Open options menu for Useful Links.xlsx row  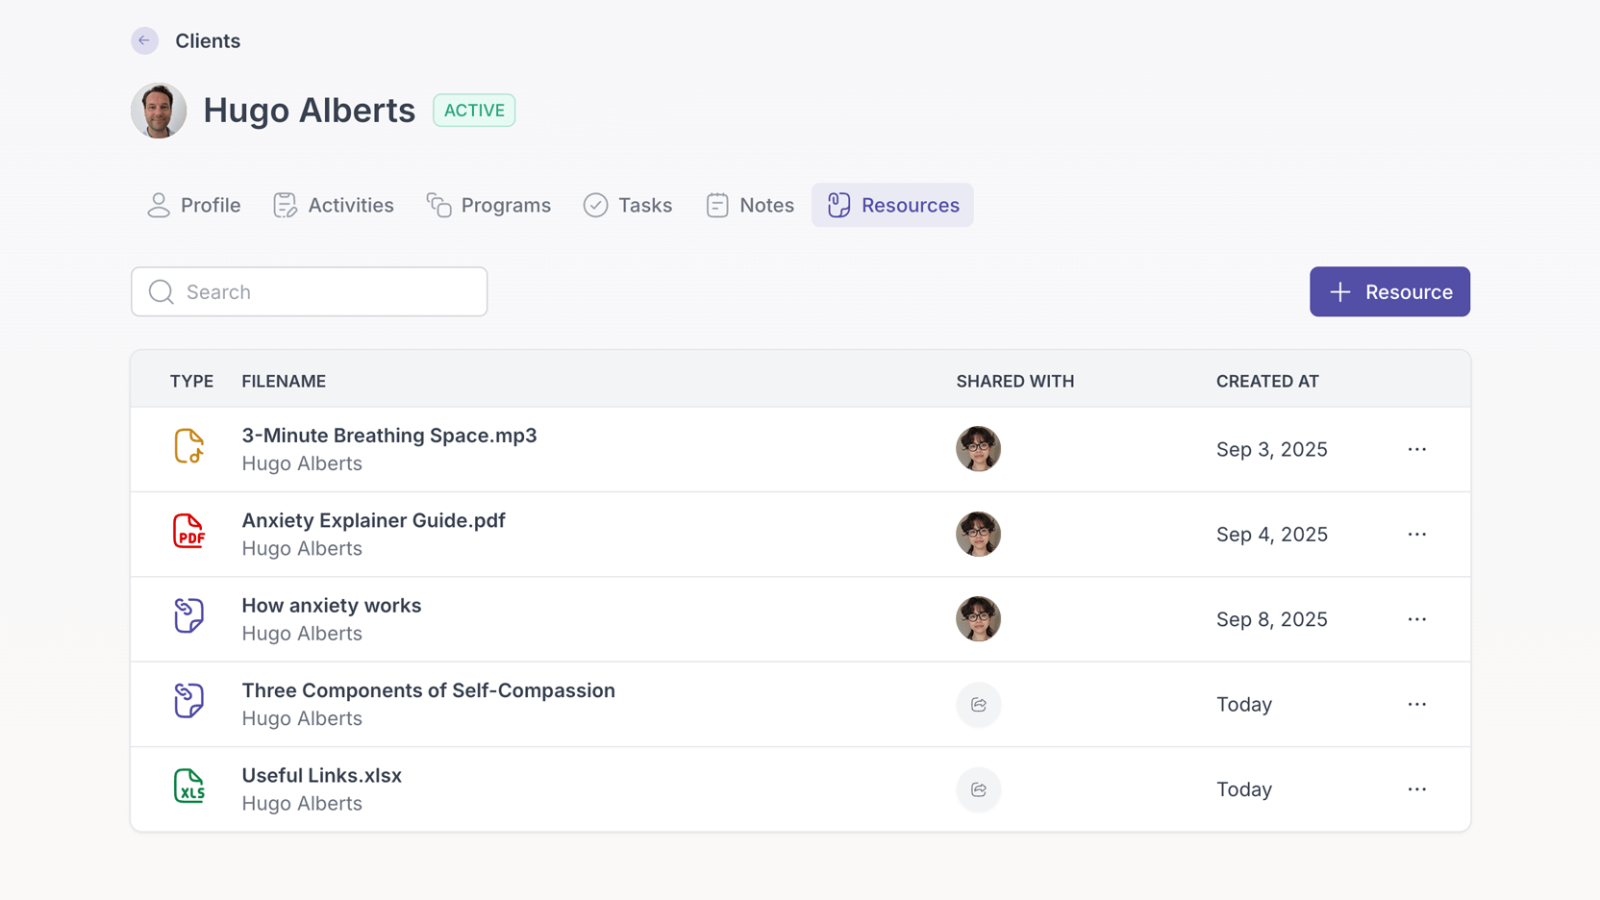1417,790
